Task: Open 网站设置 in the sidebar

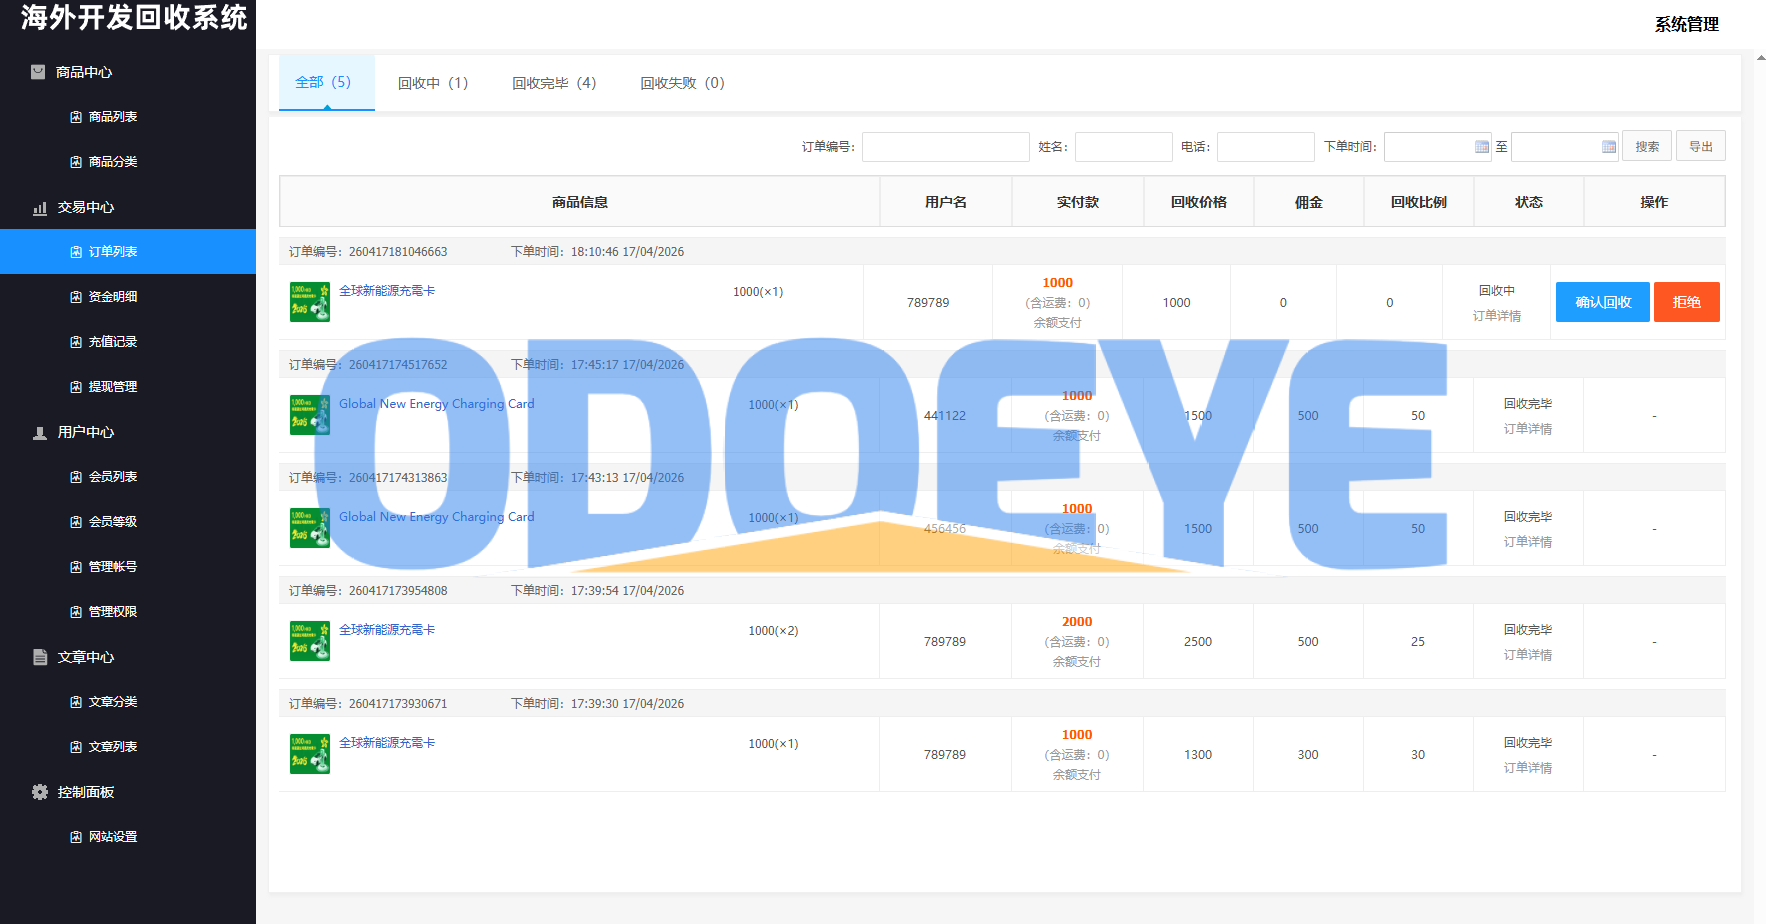Action: (113, 837)
